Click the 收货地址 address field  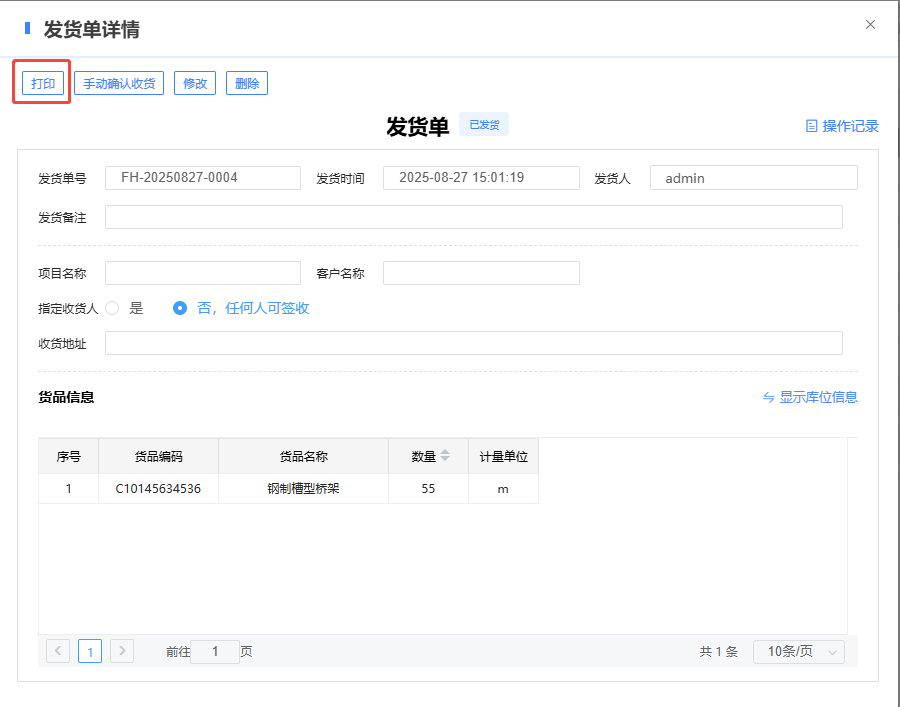pos(473,343)
